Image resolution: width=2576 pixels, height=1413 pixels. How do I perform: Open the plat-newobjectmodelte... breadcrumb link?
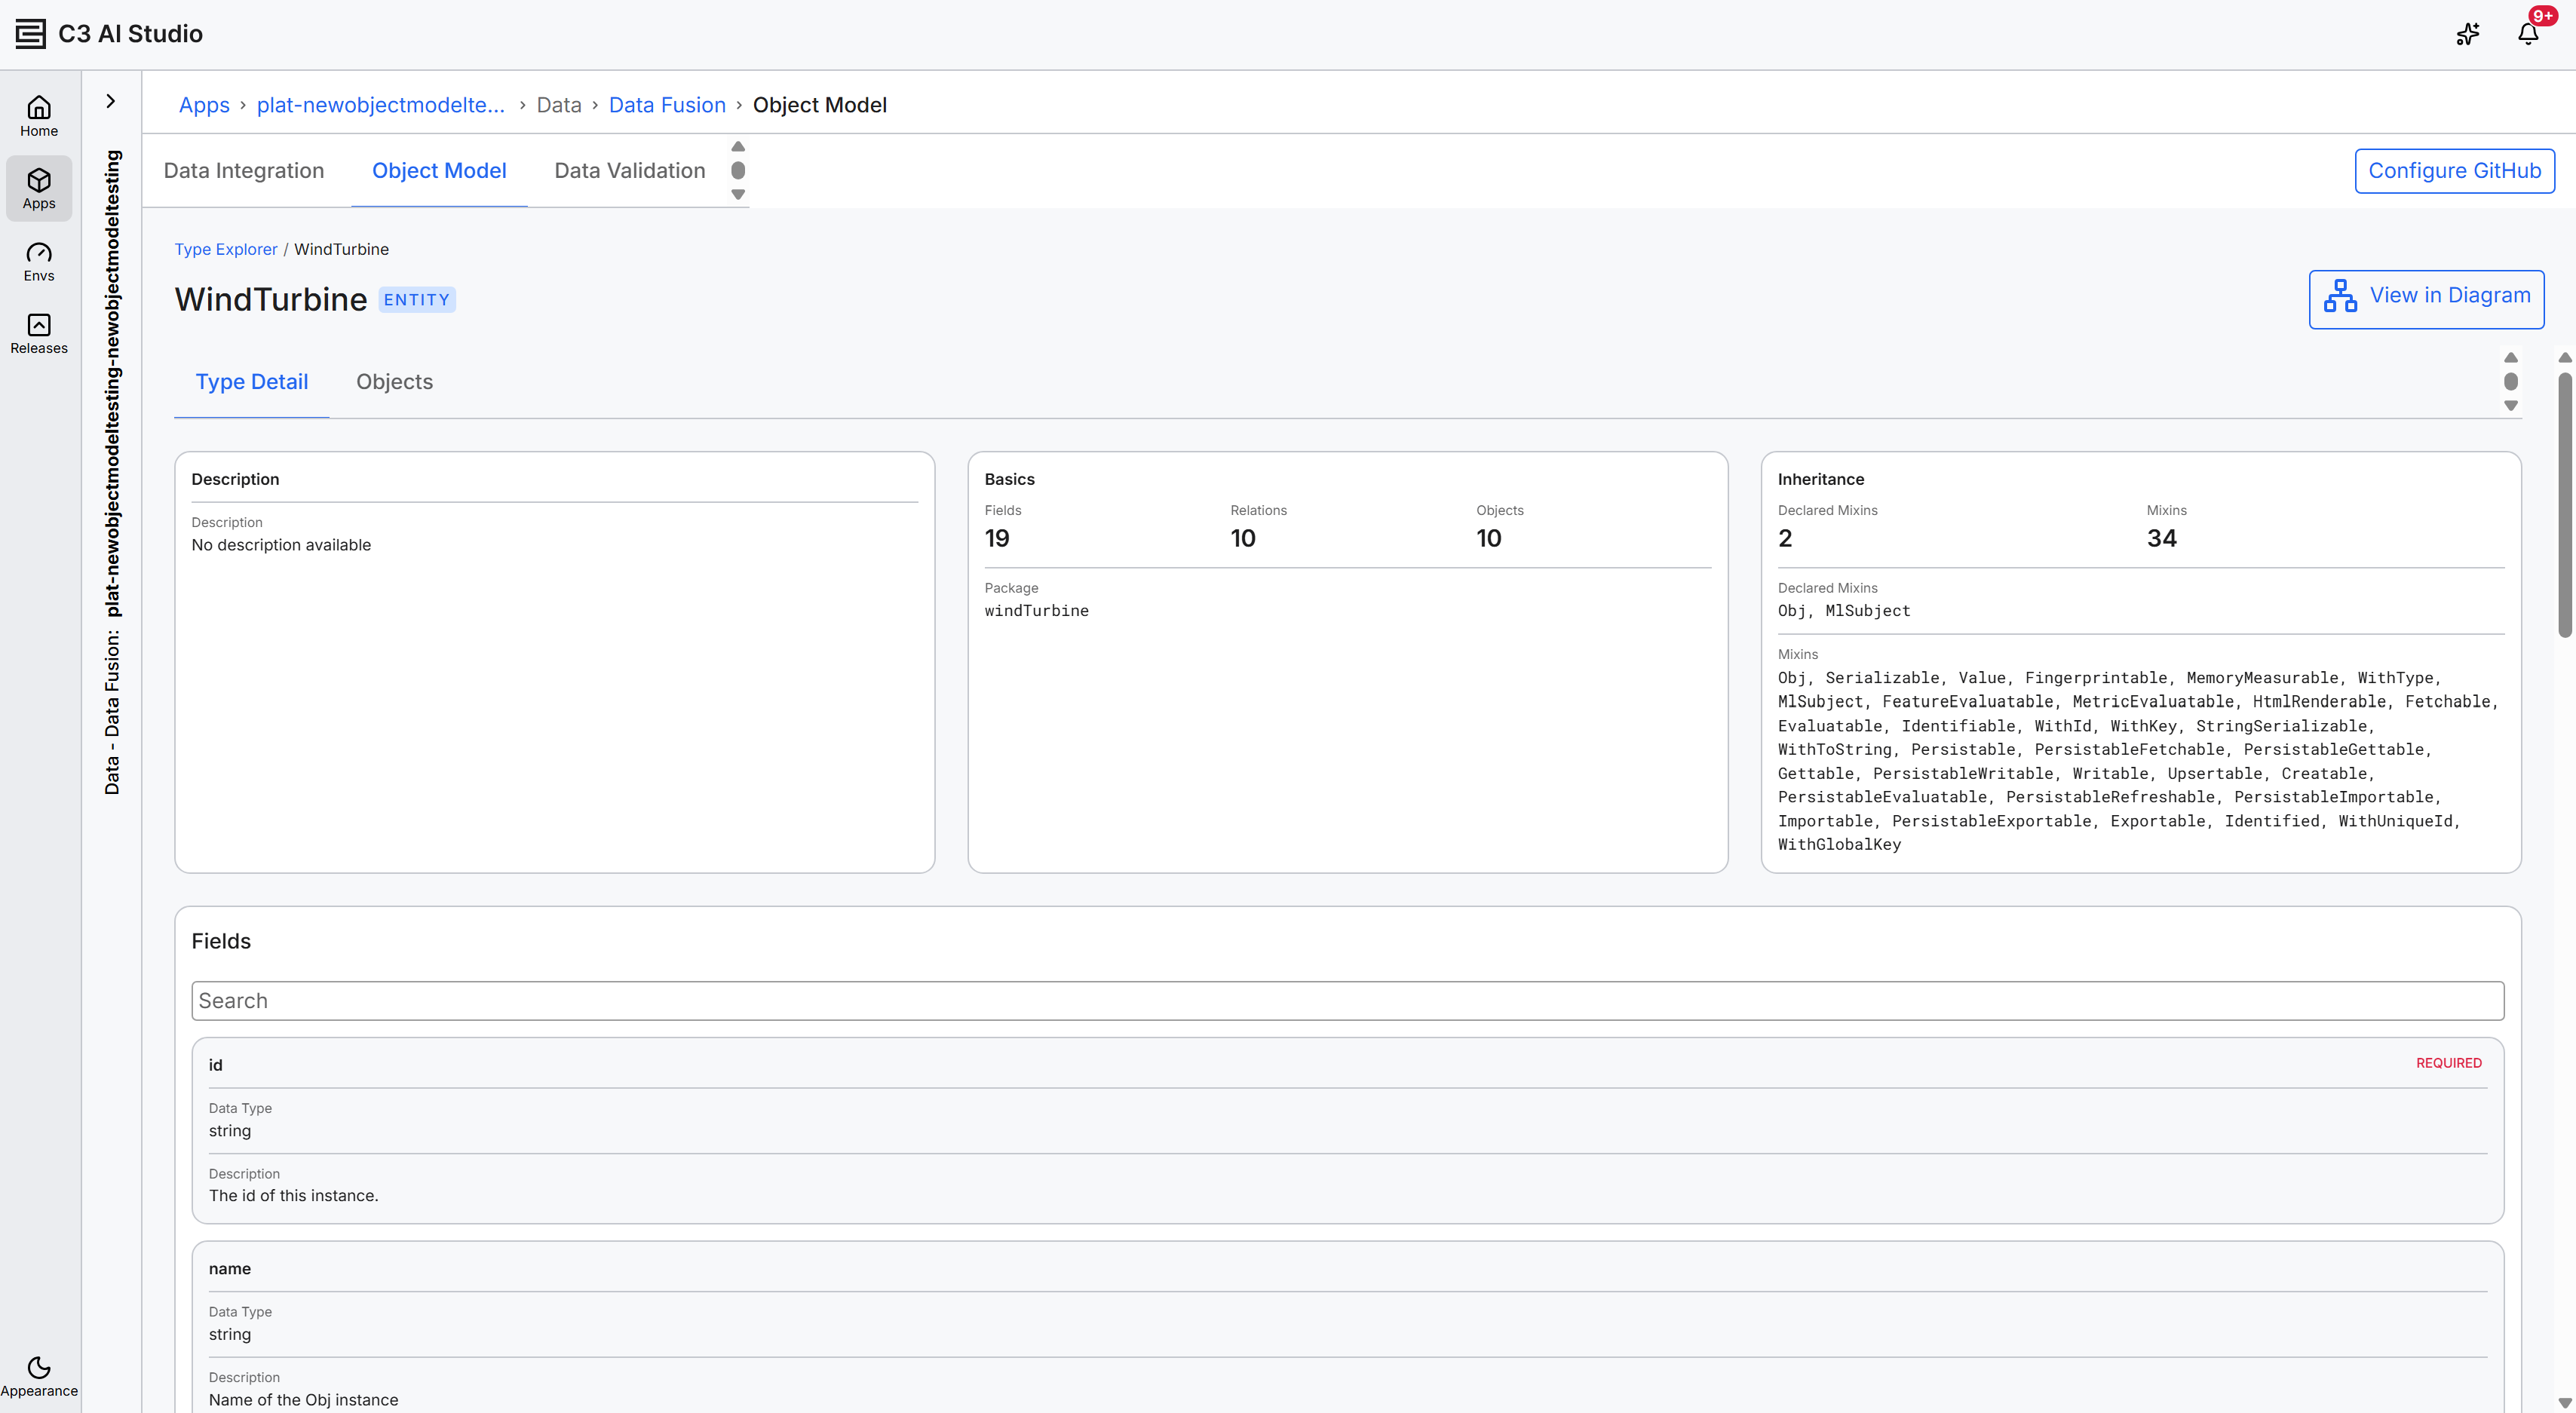(381, 105)
